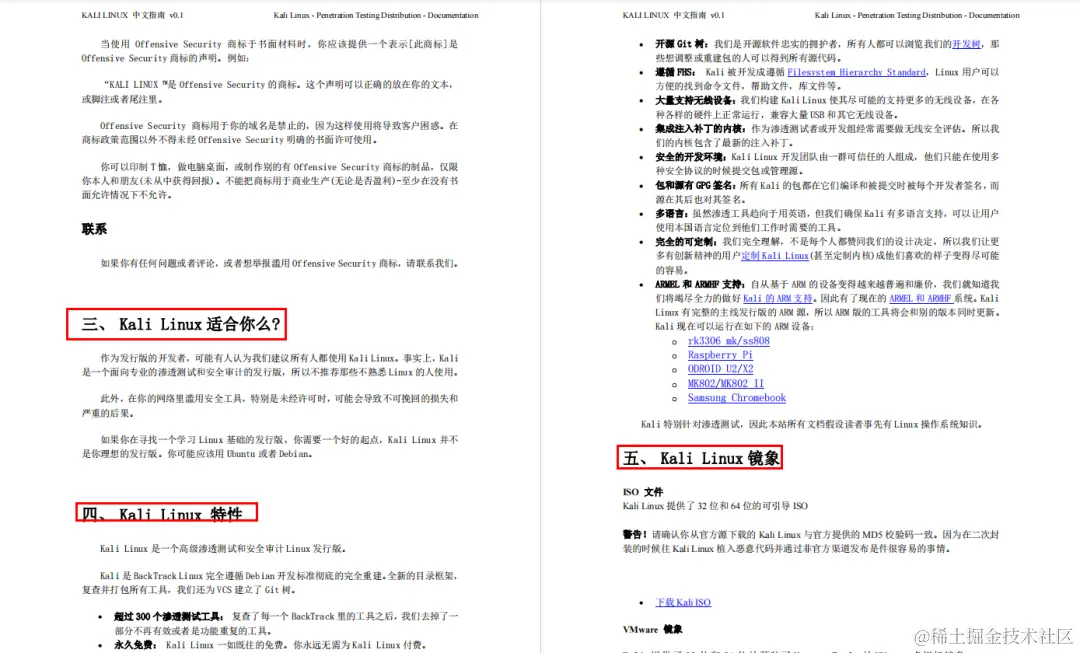
Task: Click heading 五、Kali Linux 镜象
Action: [700, 458]
